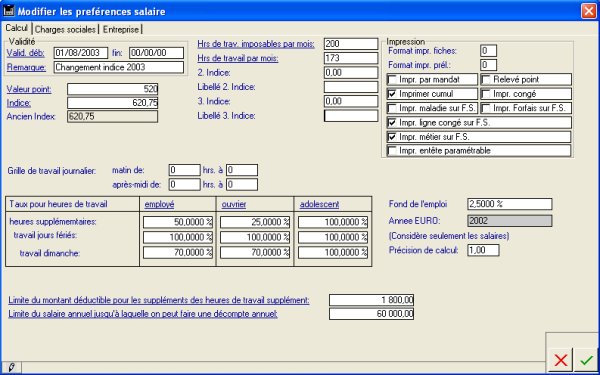This screenshot has height=375, width=600.
Task: Click ouvrier heures supplémentaires rate field
Action: coord(255,222)
